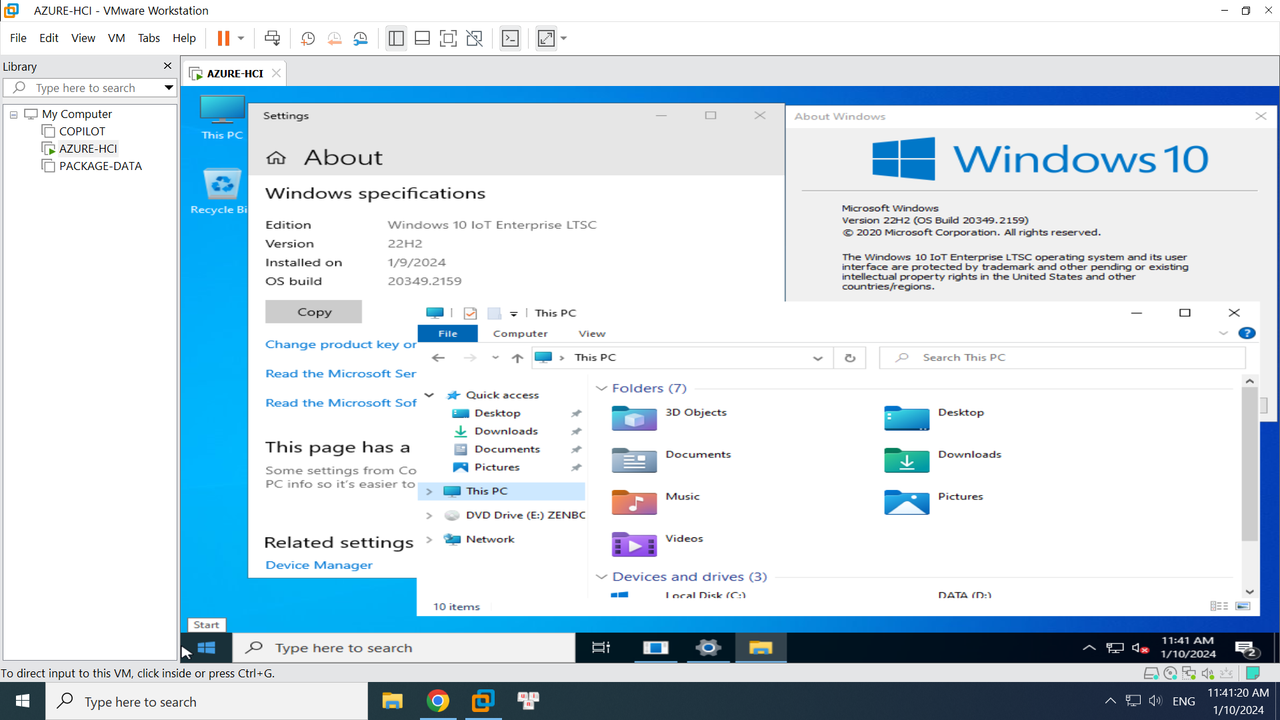Open the VMware View menu
1280x720 pixels.
pos(83,38)
